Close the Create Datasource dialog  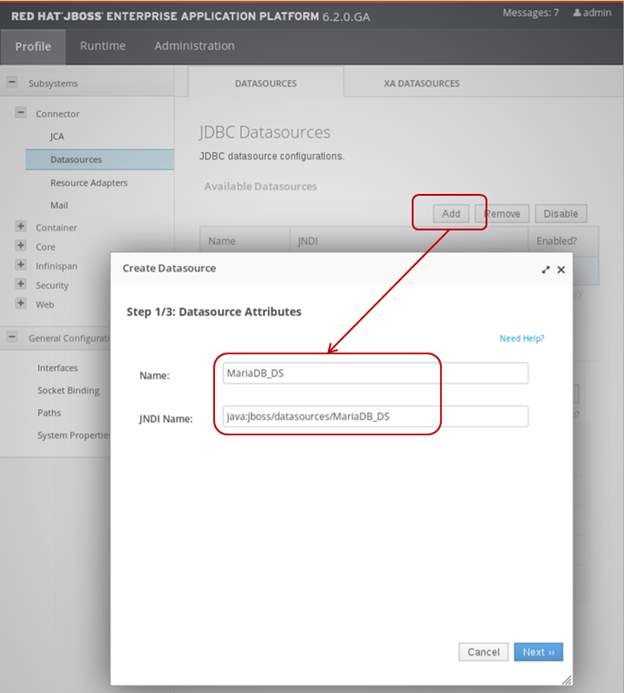point(561,269)
